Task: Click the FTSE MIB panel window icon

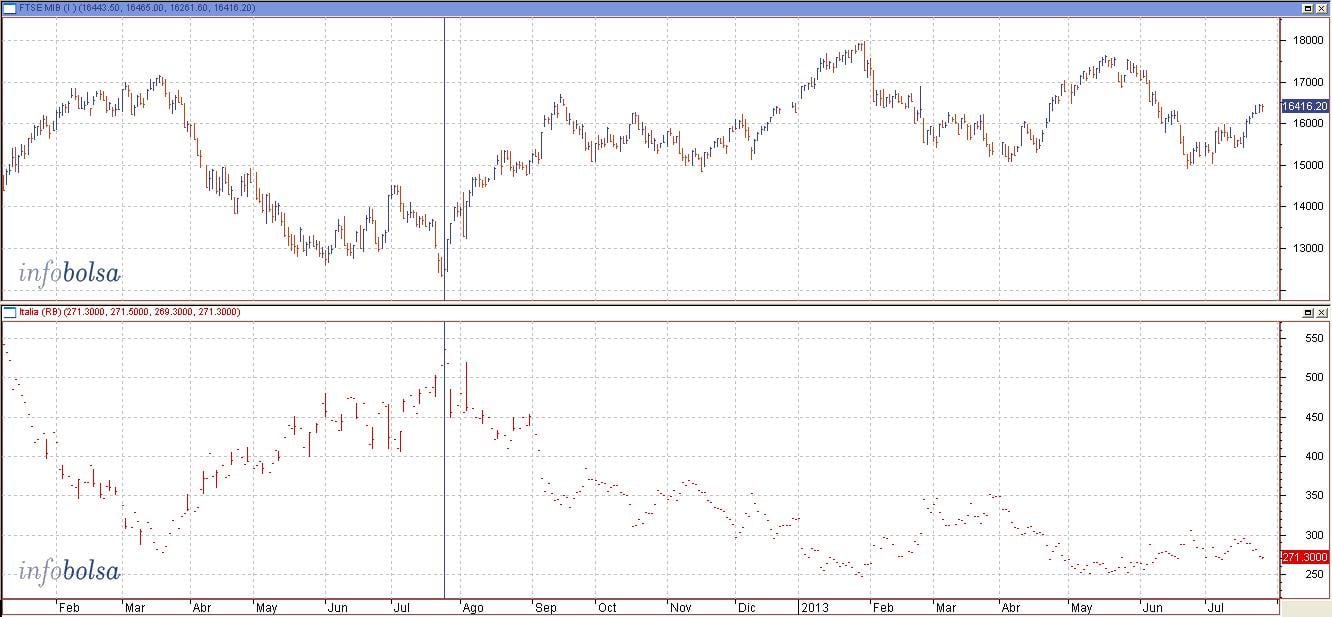Action: (x=9, y=8)
